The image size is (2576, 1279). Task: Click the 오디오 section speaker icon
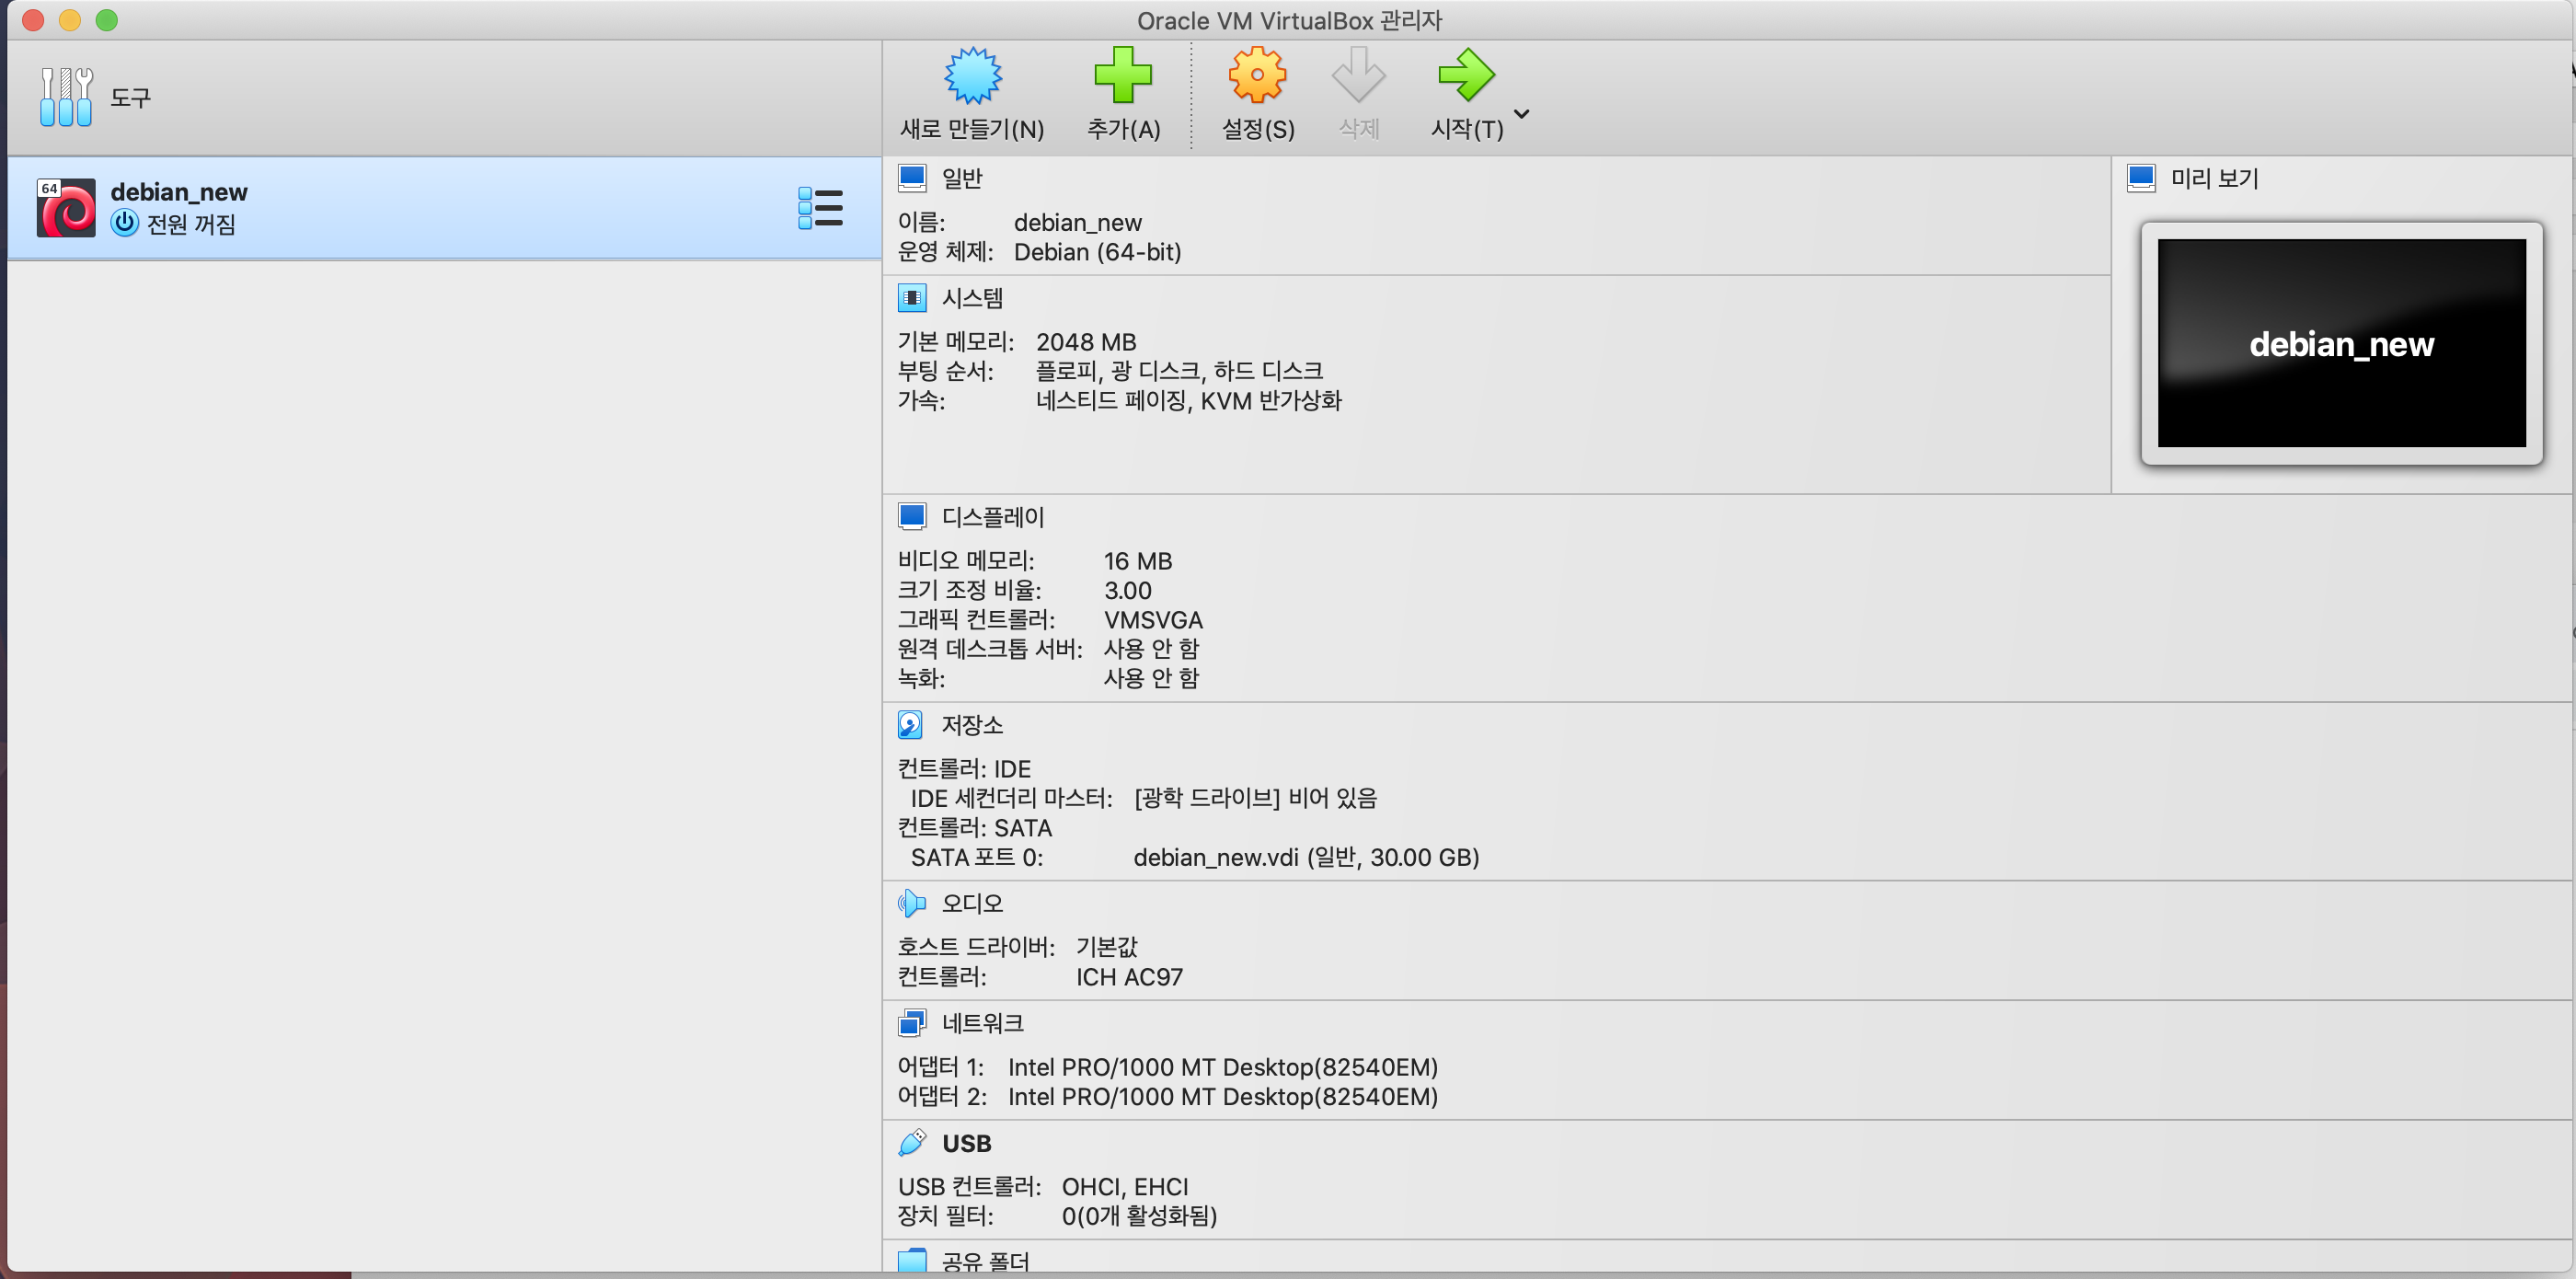point(911,903)
